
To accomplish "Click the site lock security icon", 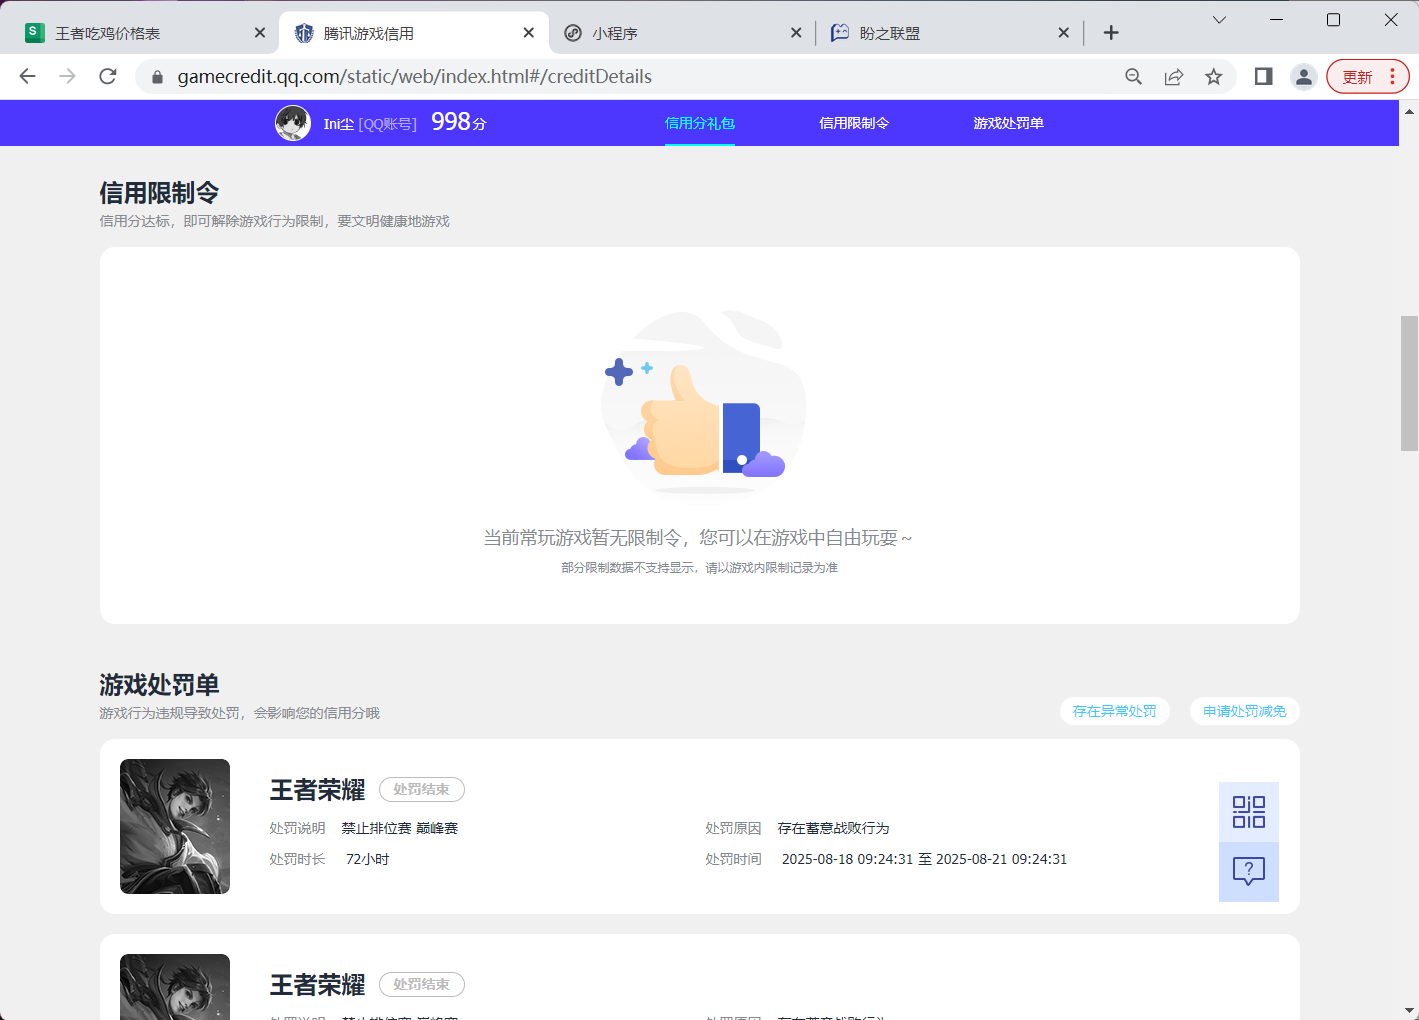I will click(x=157, y=76).
